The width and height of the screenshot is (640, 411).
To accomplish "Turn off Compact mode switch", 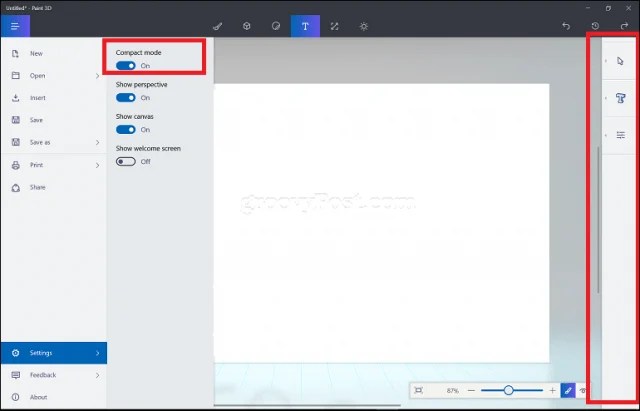I will click(x=126, y=66).
